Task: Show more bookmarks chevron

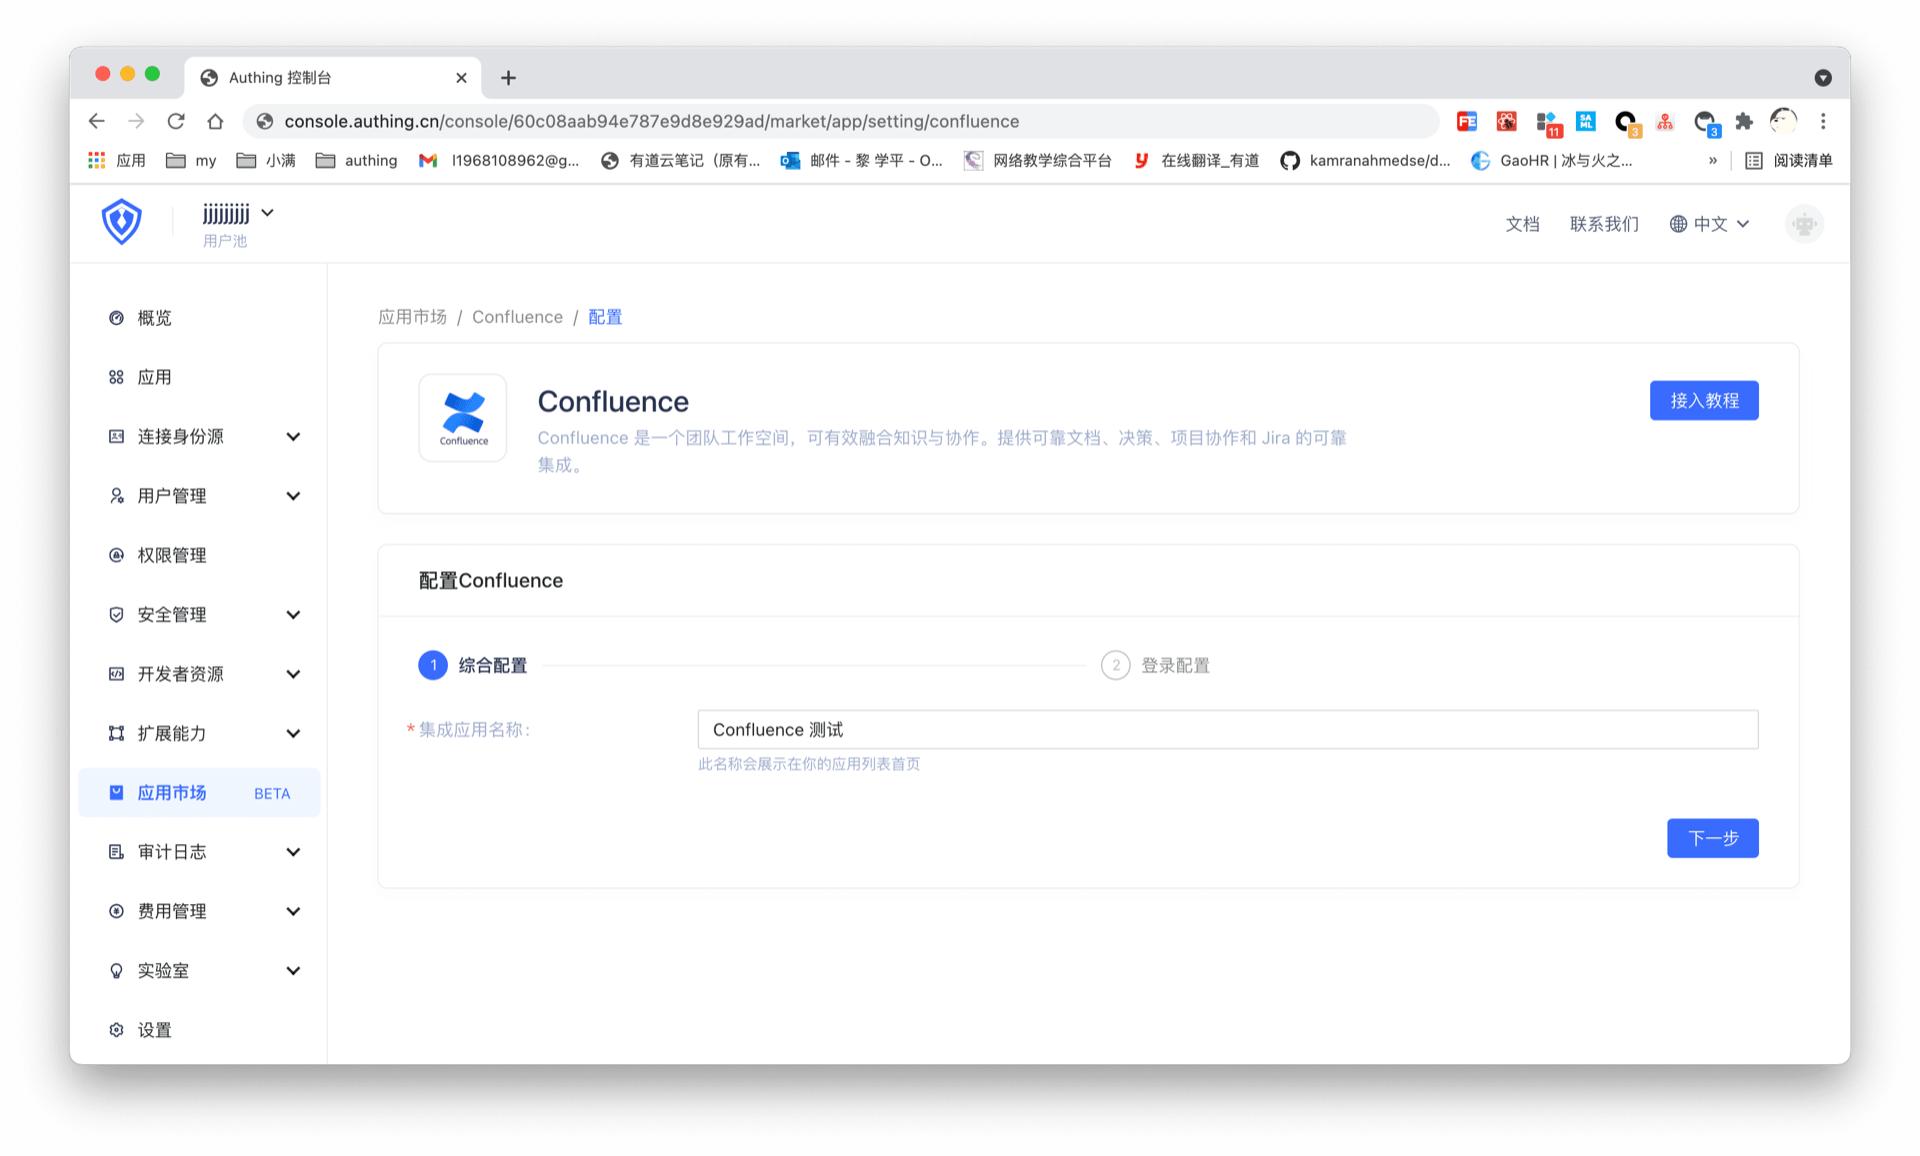Action: [1713, 160]
